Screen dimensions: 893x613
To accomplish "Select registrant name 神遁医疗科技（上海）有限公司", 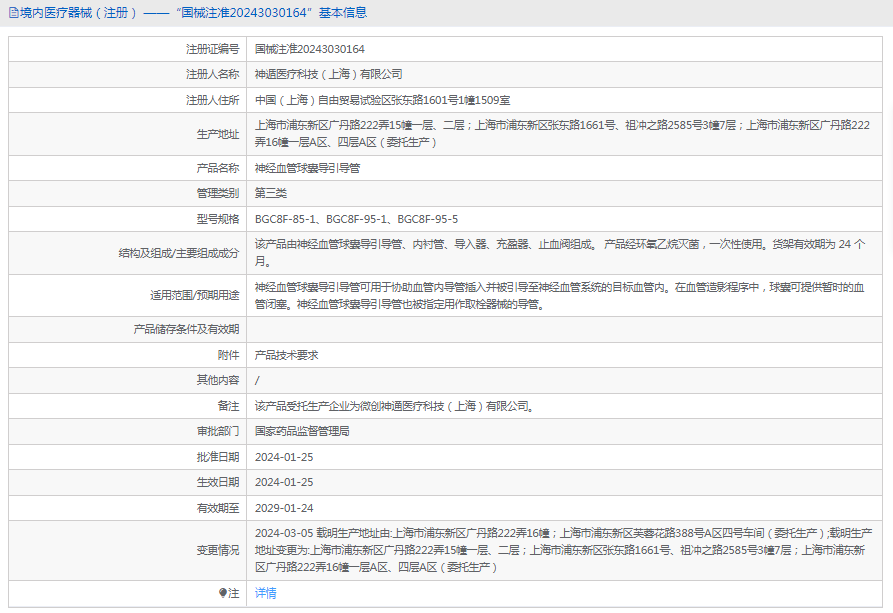I will [x=329, y=74].
